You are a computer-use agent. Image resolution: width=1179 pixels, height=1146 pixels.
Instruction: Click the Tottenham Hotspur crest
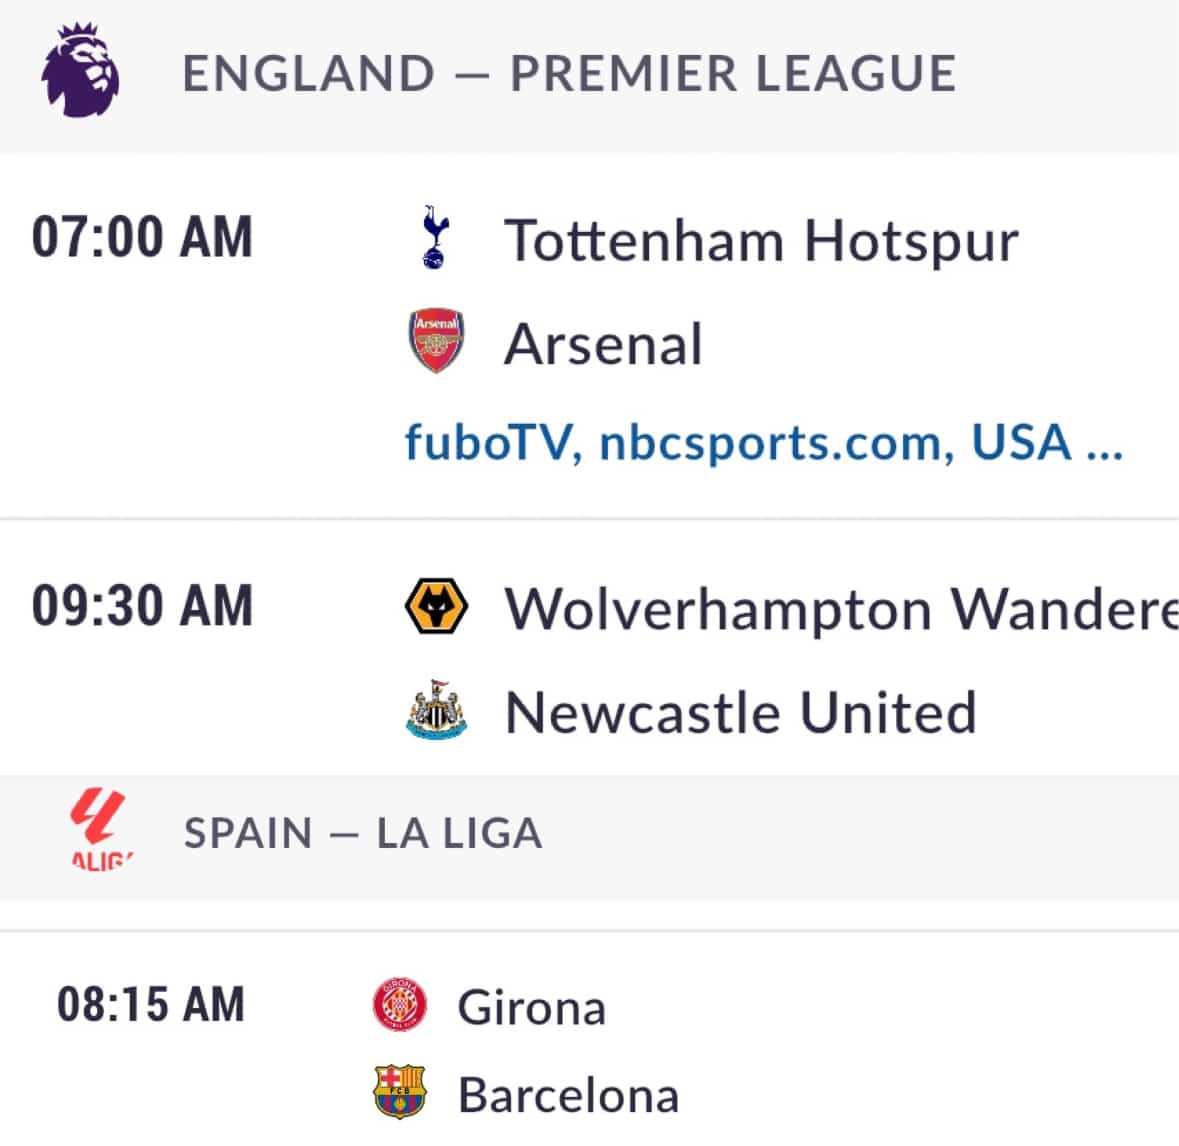pos(436,237)
